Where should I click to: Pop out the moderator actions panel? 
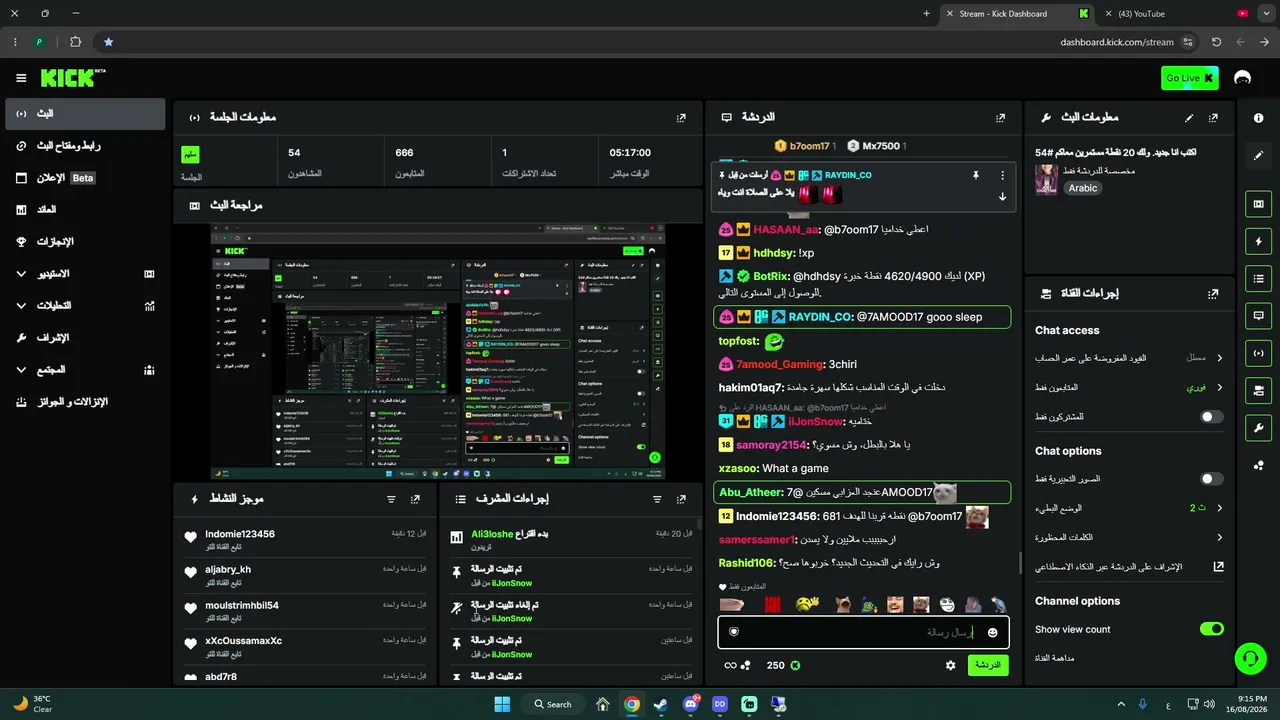coord(681,499)
